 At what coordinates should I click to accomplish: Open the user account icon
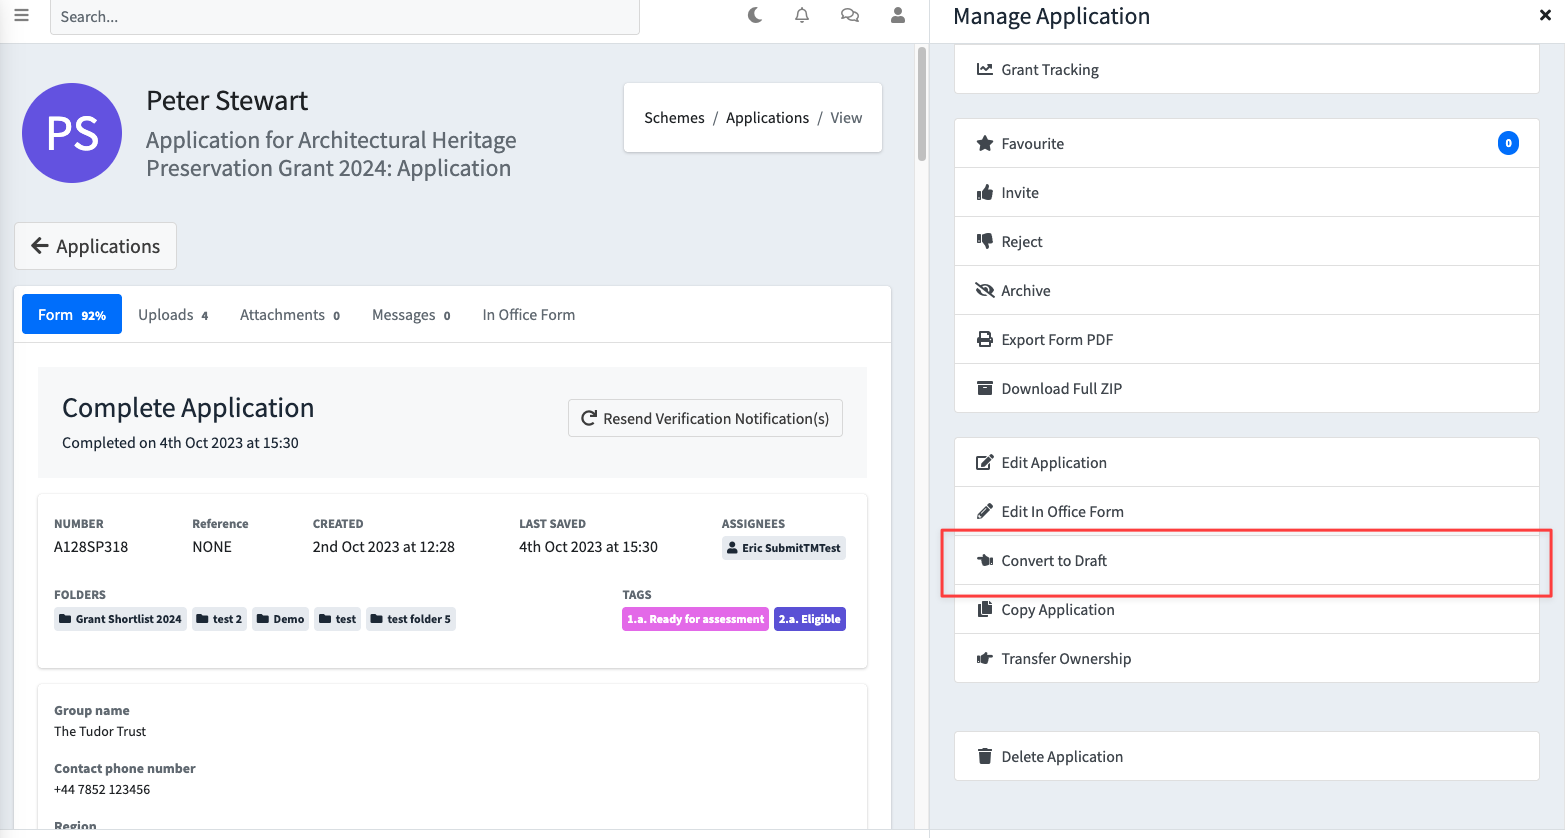[898, 16]
